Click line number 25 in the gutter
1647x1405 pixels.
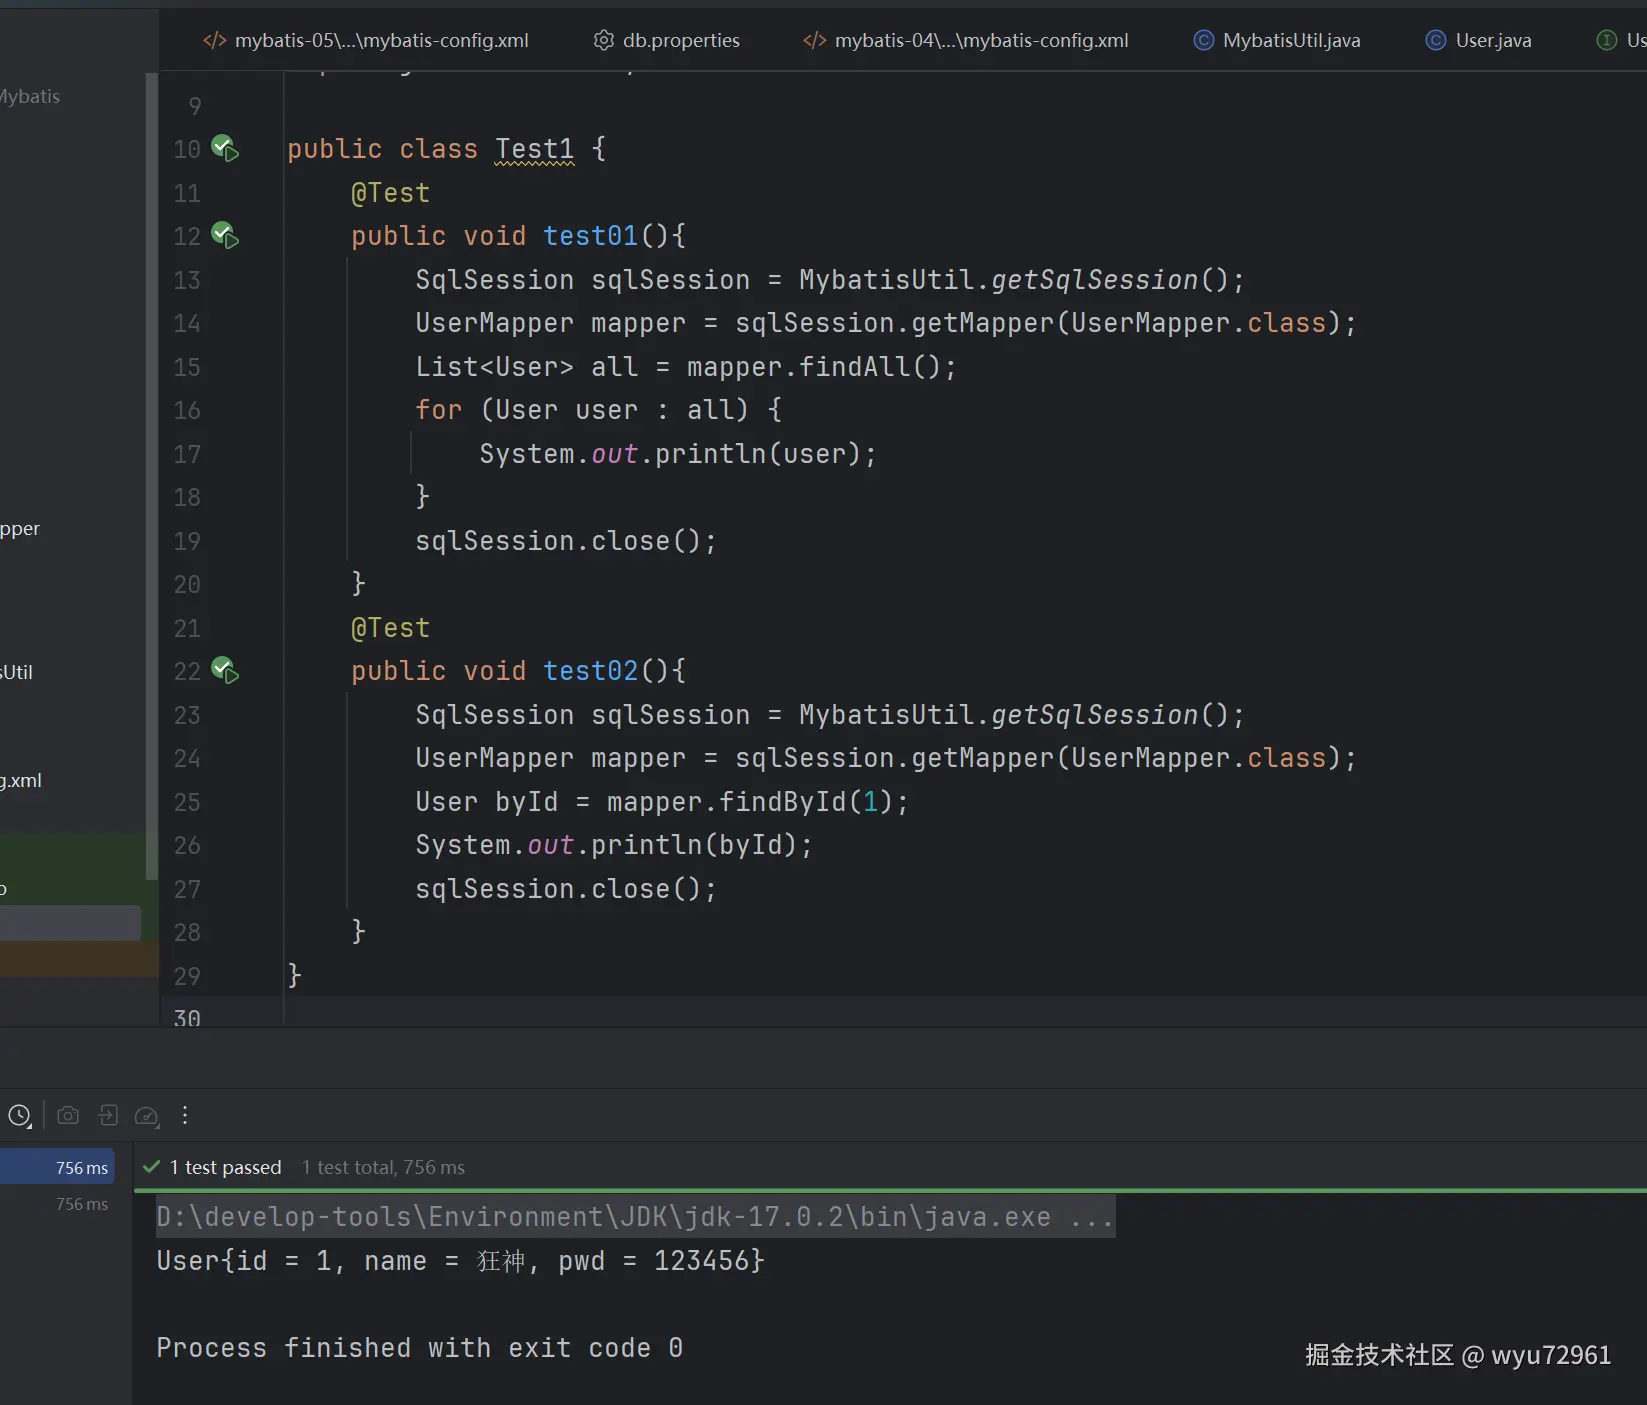pos(187,802)
